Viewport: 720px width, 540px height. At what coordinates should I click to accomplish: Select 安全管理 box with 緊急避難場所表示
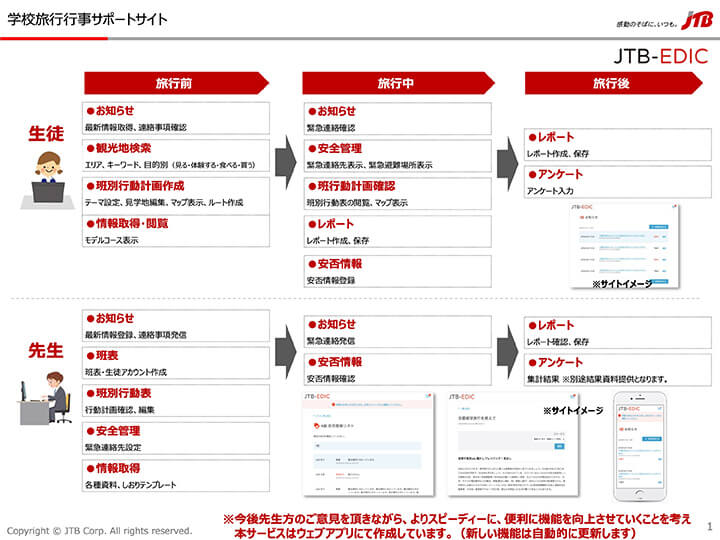398,156
